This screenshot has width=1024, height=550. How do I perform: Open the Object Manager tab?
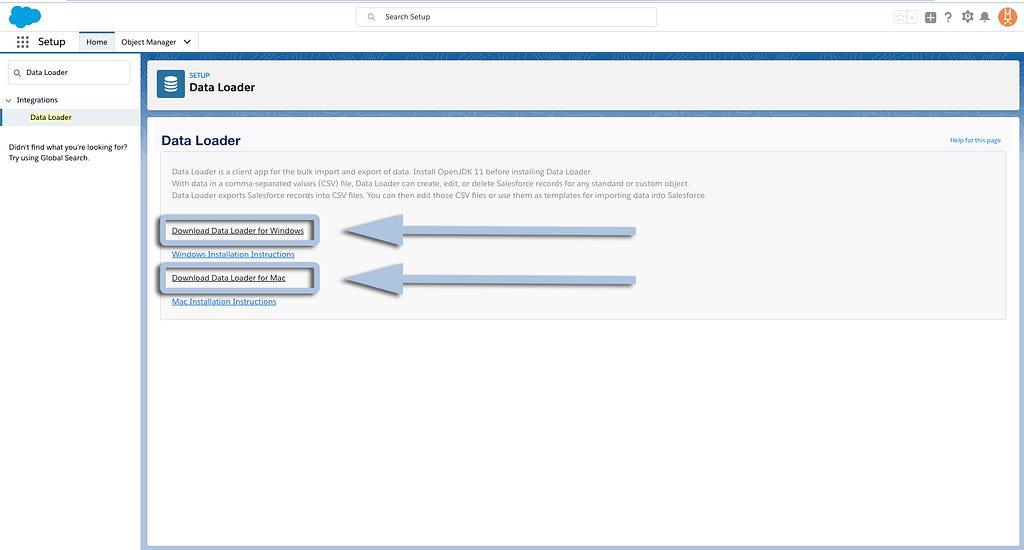(148, 42)
